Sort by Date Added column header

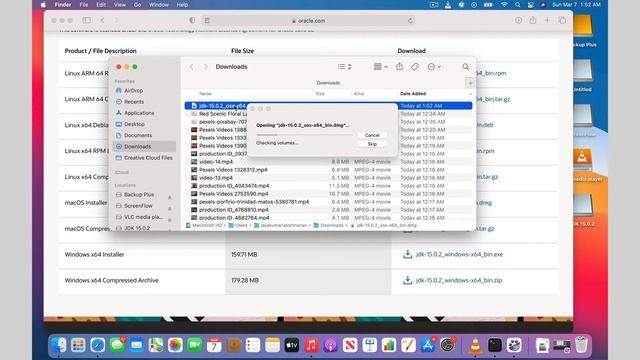pos(413,94)
